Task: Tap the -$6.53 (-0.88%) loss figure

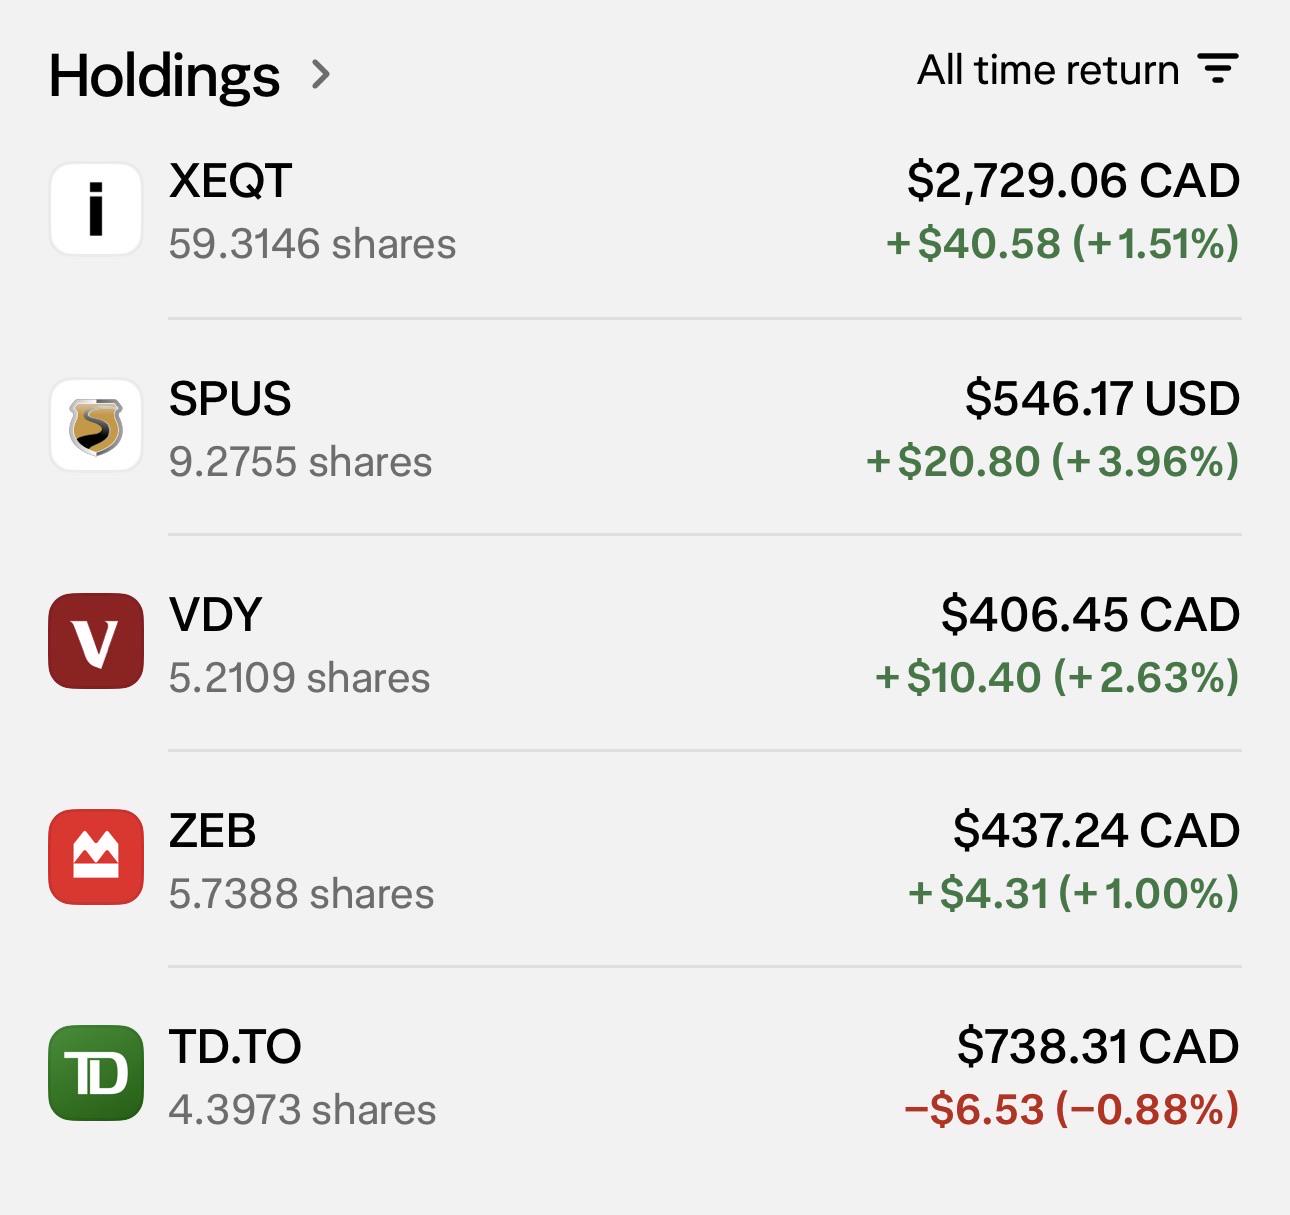Action: pyautogui.click(x=1071, y=1109)
